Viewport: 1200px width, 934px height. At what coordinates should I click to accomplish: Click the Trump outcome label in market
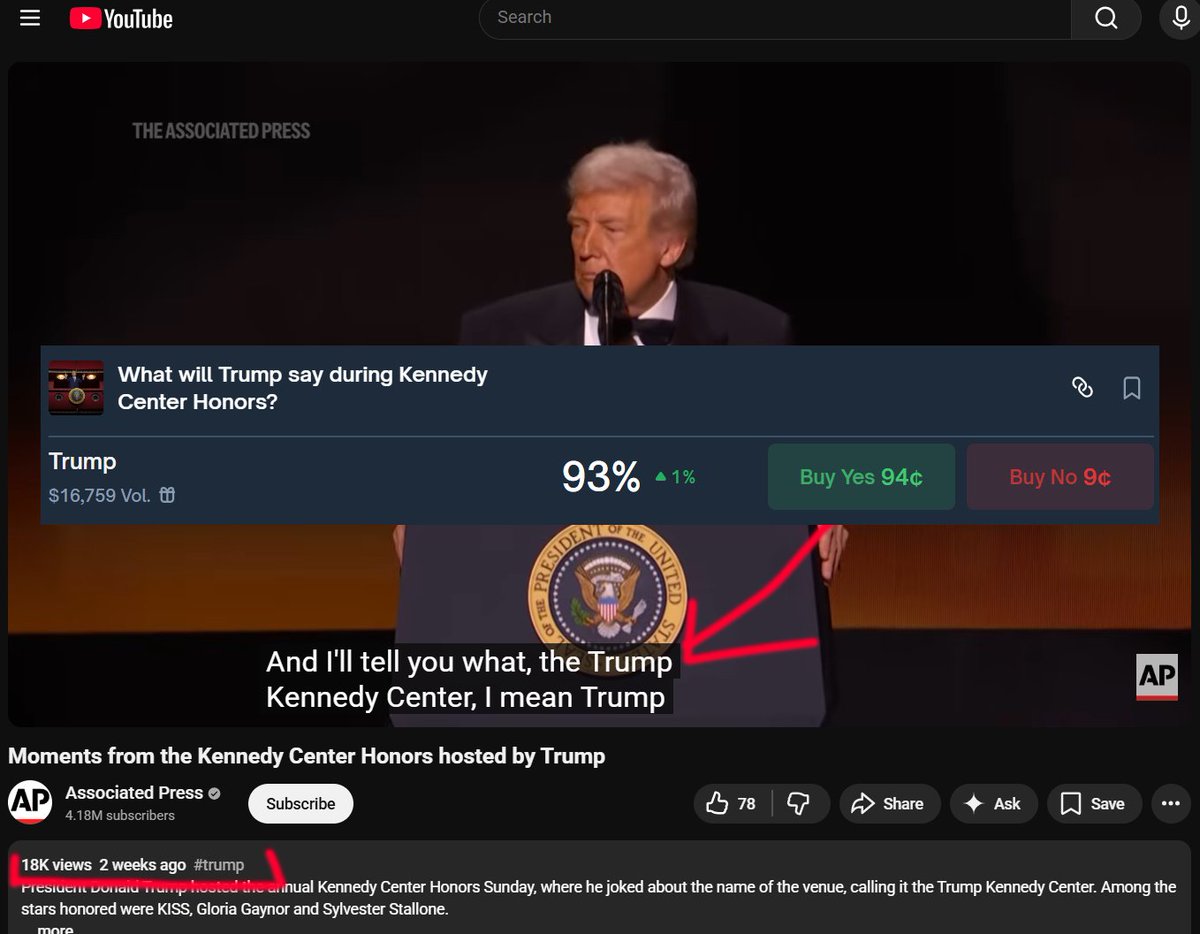pos(83,462)
